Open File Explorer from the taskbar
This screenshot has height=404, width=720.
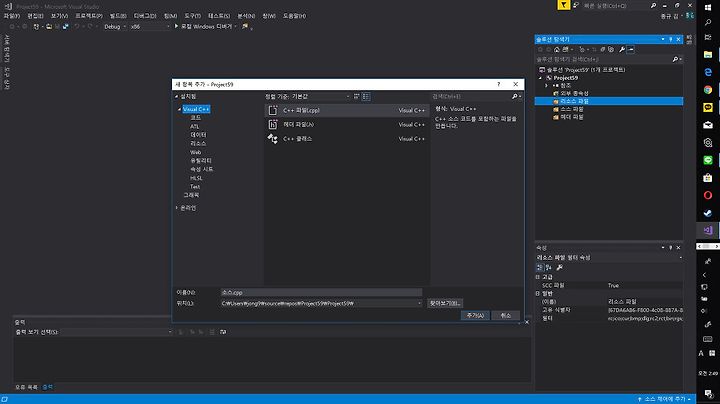click(x=708, y=55)
